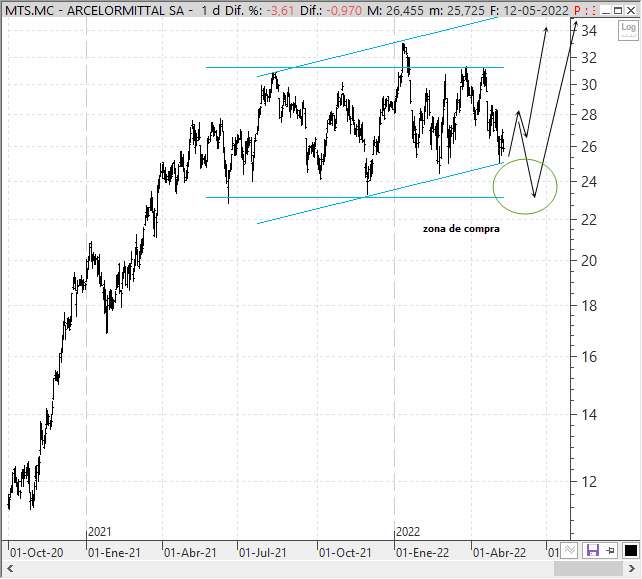Click the 1 d timeframe indicator

pyautogui.click(x=210, y=11)
